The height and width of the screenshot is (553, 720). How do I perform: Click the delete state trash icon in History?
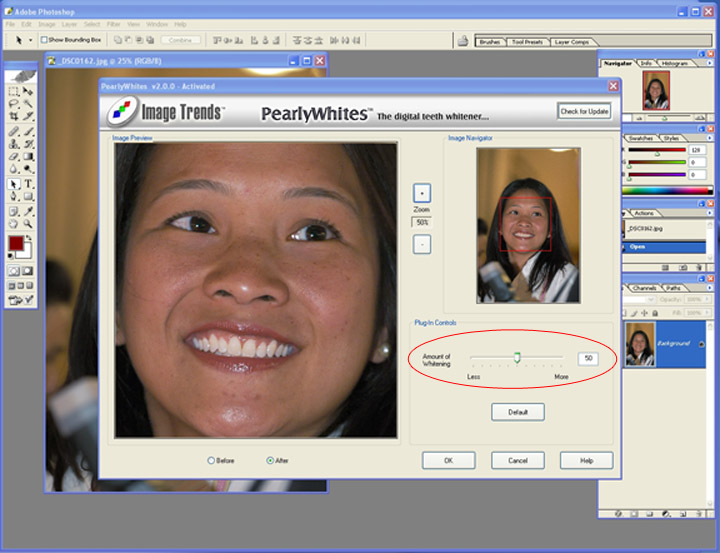click(x=699, y=267)
